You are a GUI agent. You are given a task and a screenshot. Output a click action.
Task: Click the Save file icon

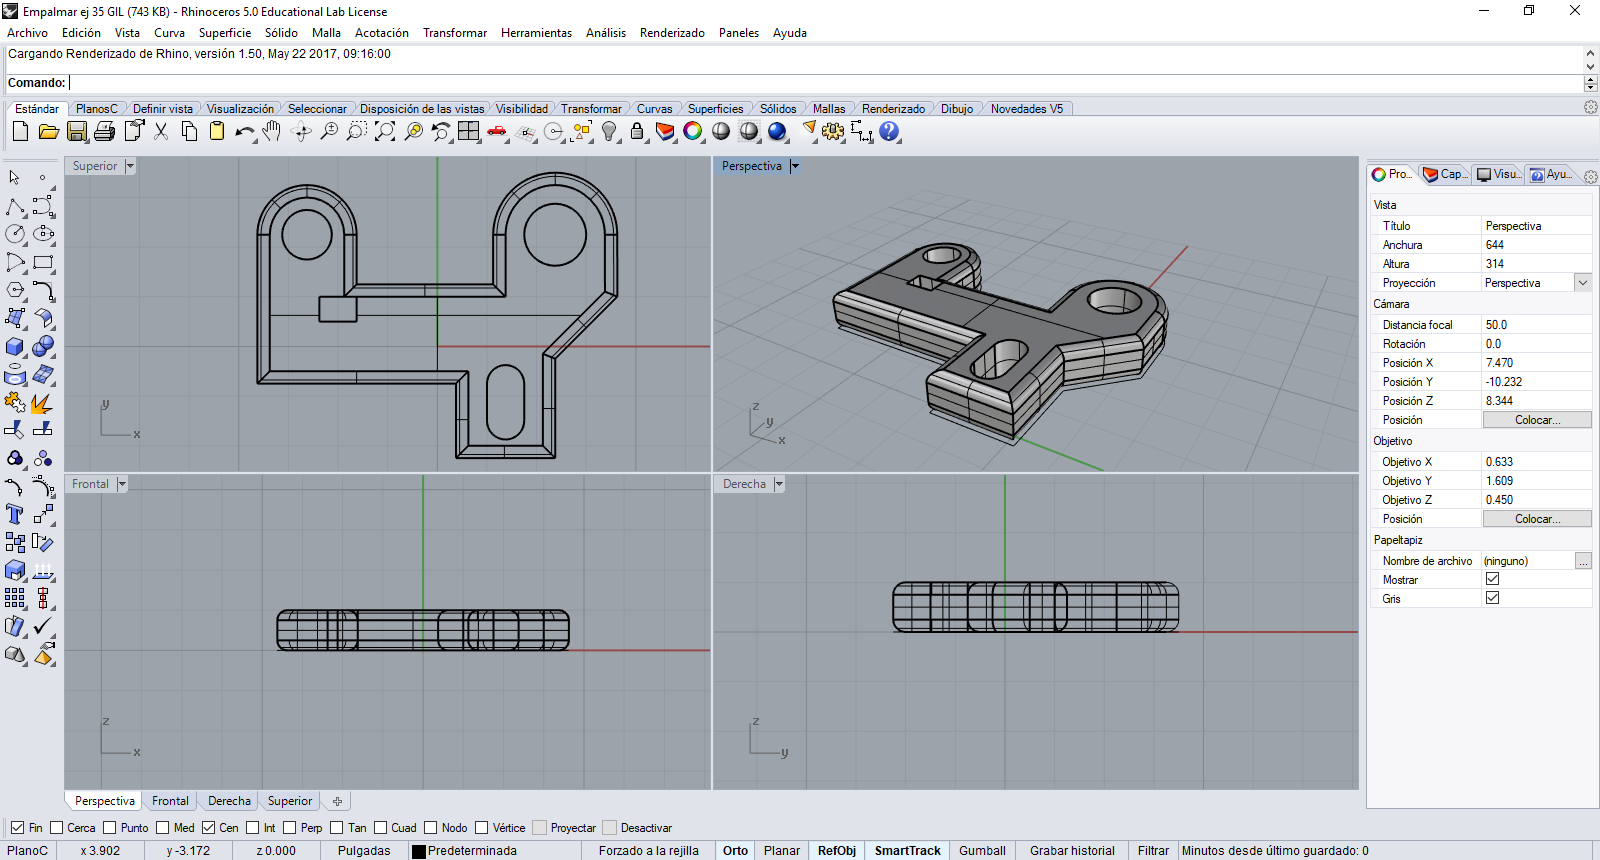tap(77, 131)
